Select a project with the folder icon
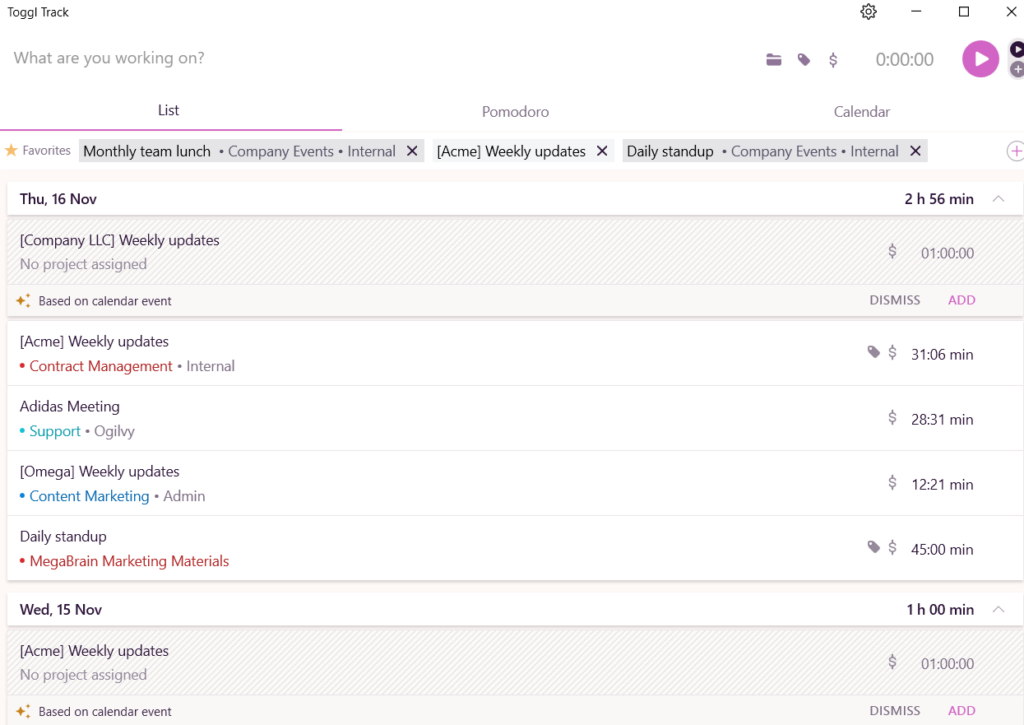 click(773, 59)
